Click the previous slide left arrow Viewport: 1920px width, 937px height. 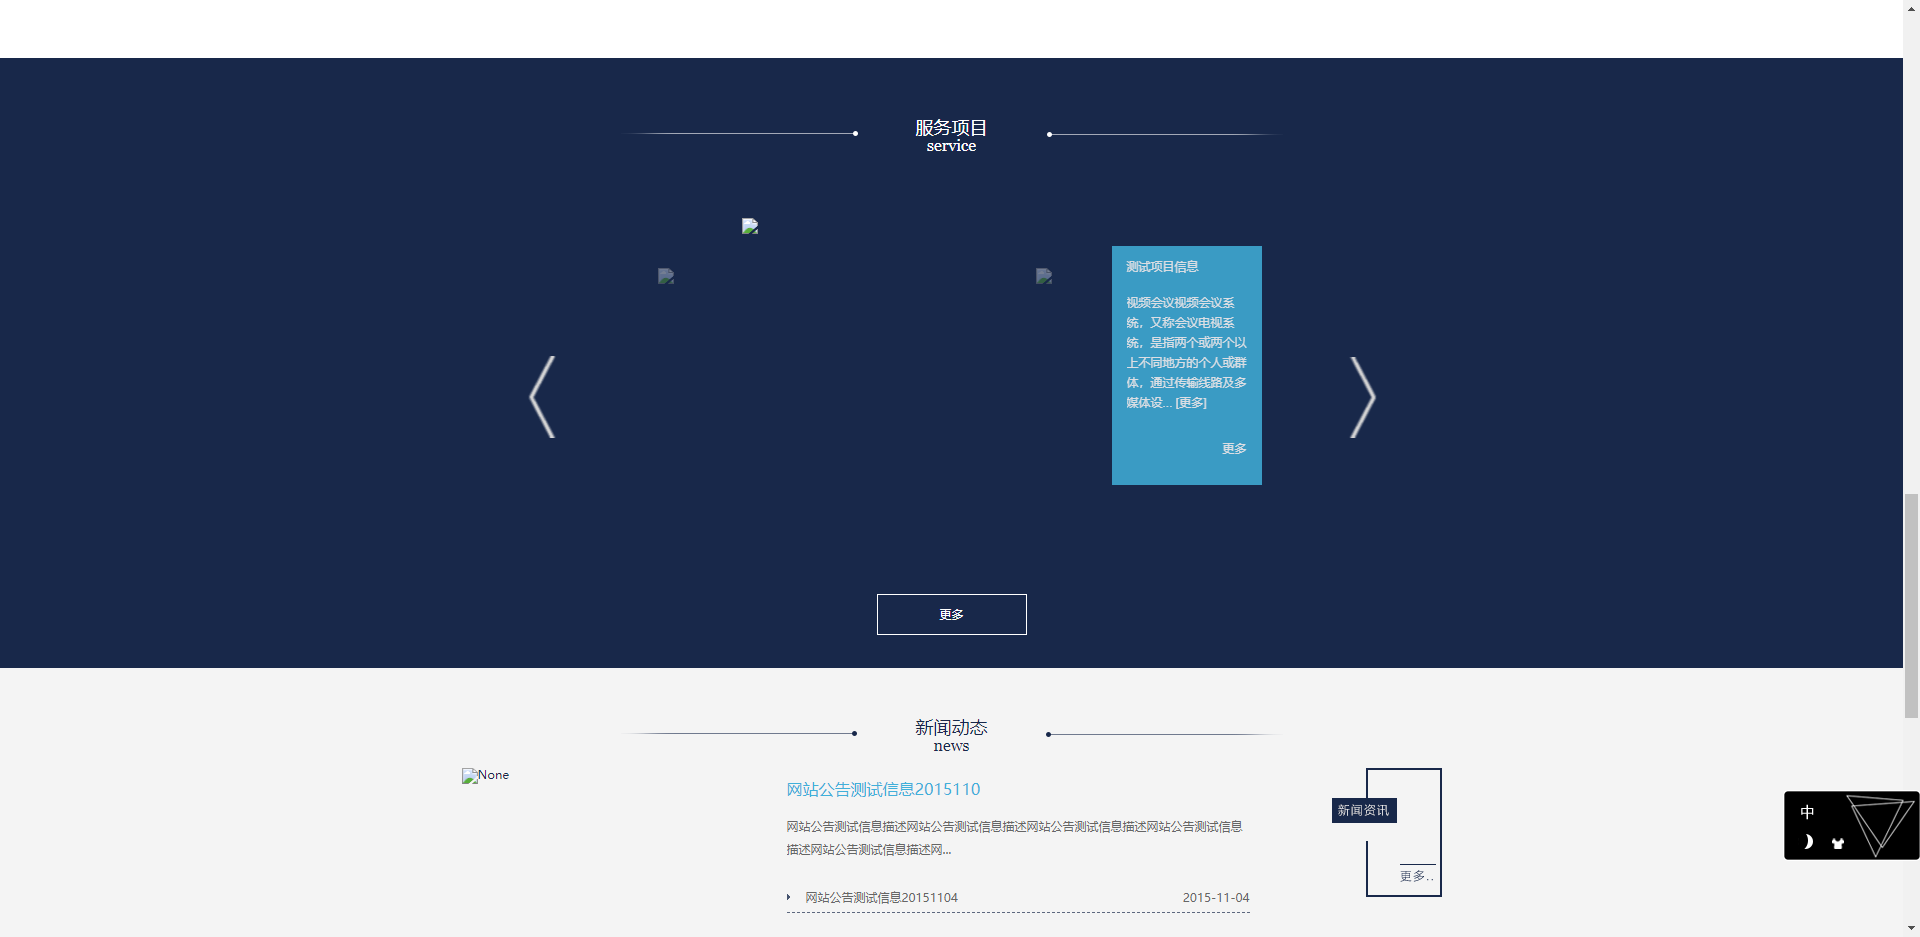click(542, 397)
